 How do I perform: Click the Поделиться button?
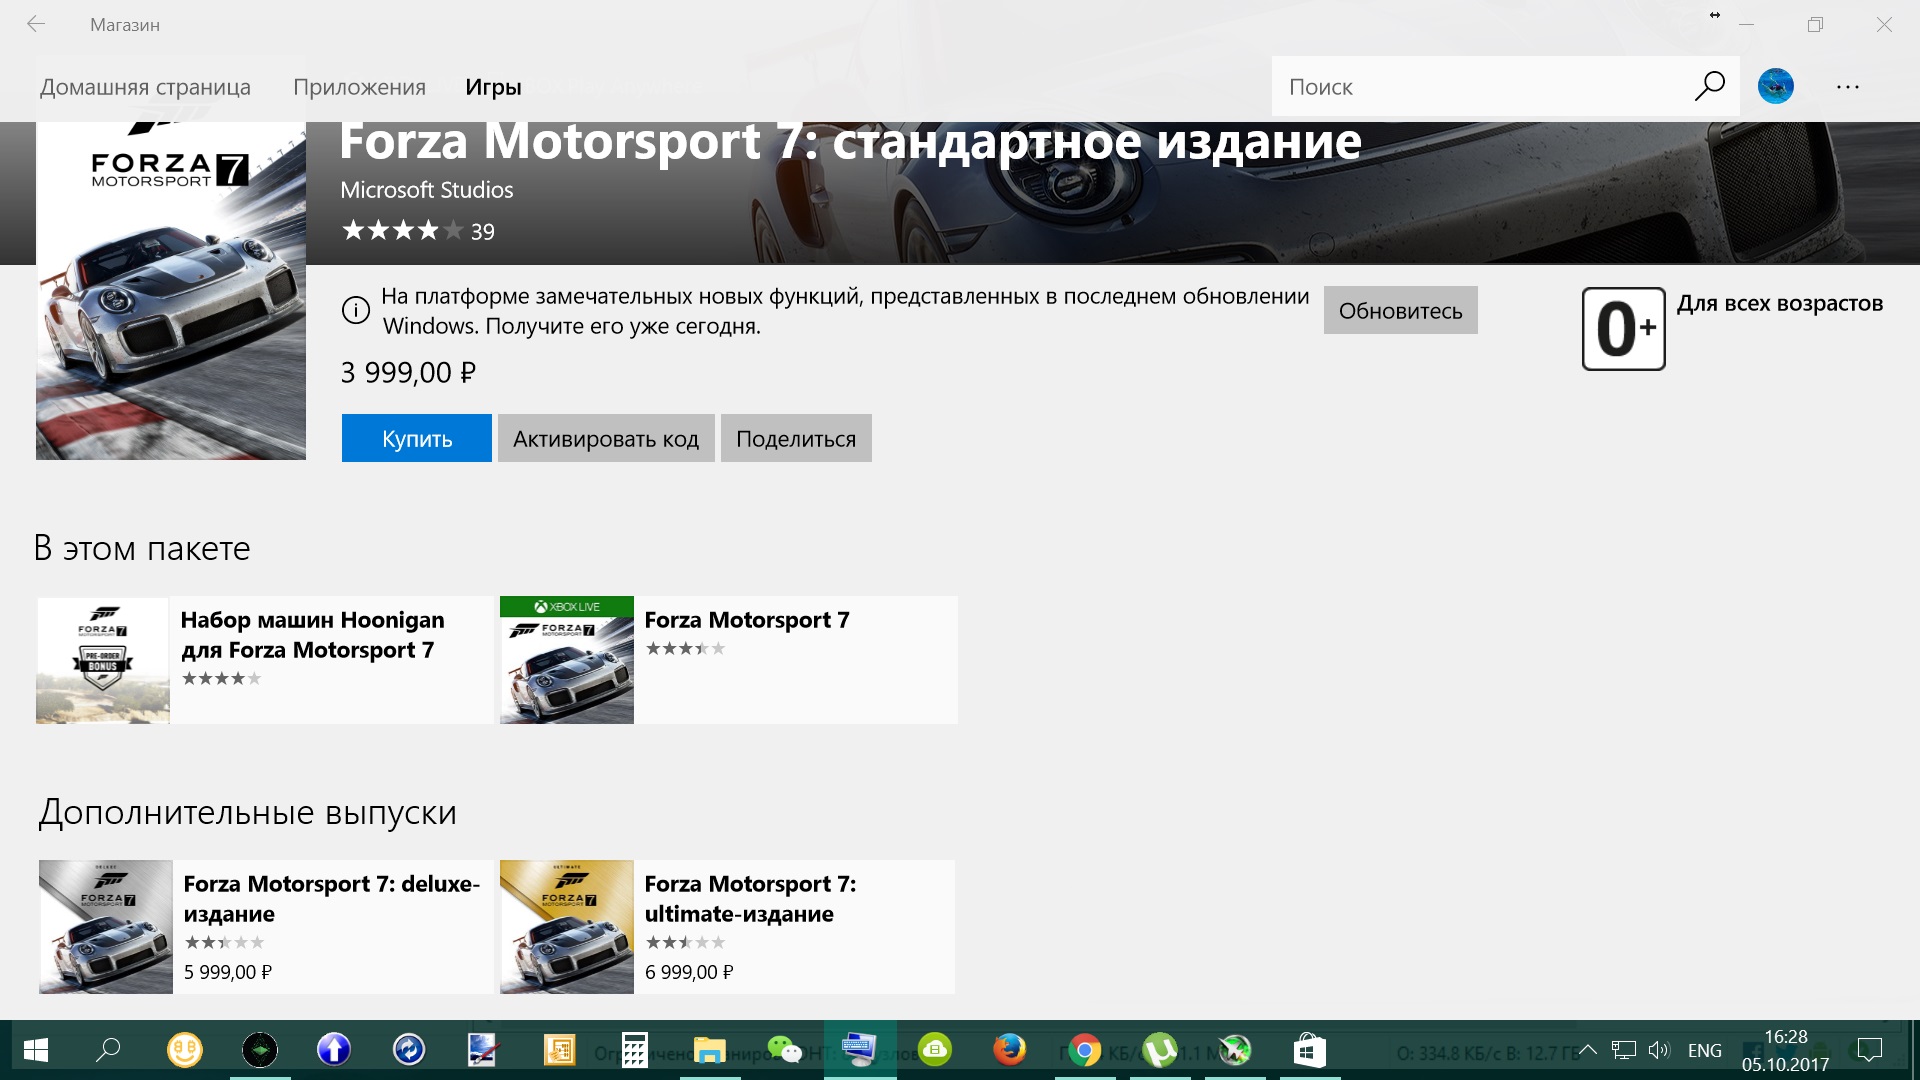[x=796, y=438]
